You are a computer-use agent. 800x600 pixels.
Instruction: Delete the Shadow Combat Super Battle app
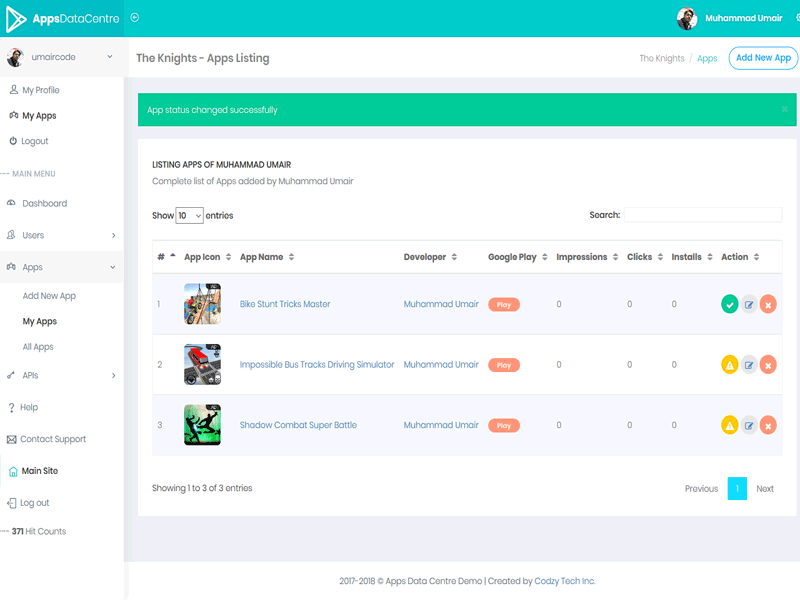pos(768,426)
